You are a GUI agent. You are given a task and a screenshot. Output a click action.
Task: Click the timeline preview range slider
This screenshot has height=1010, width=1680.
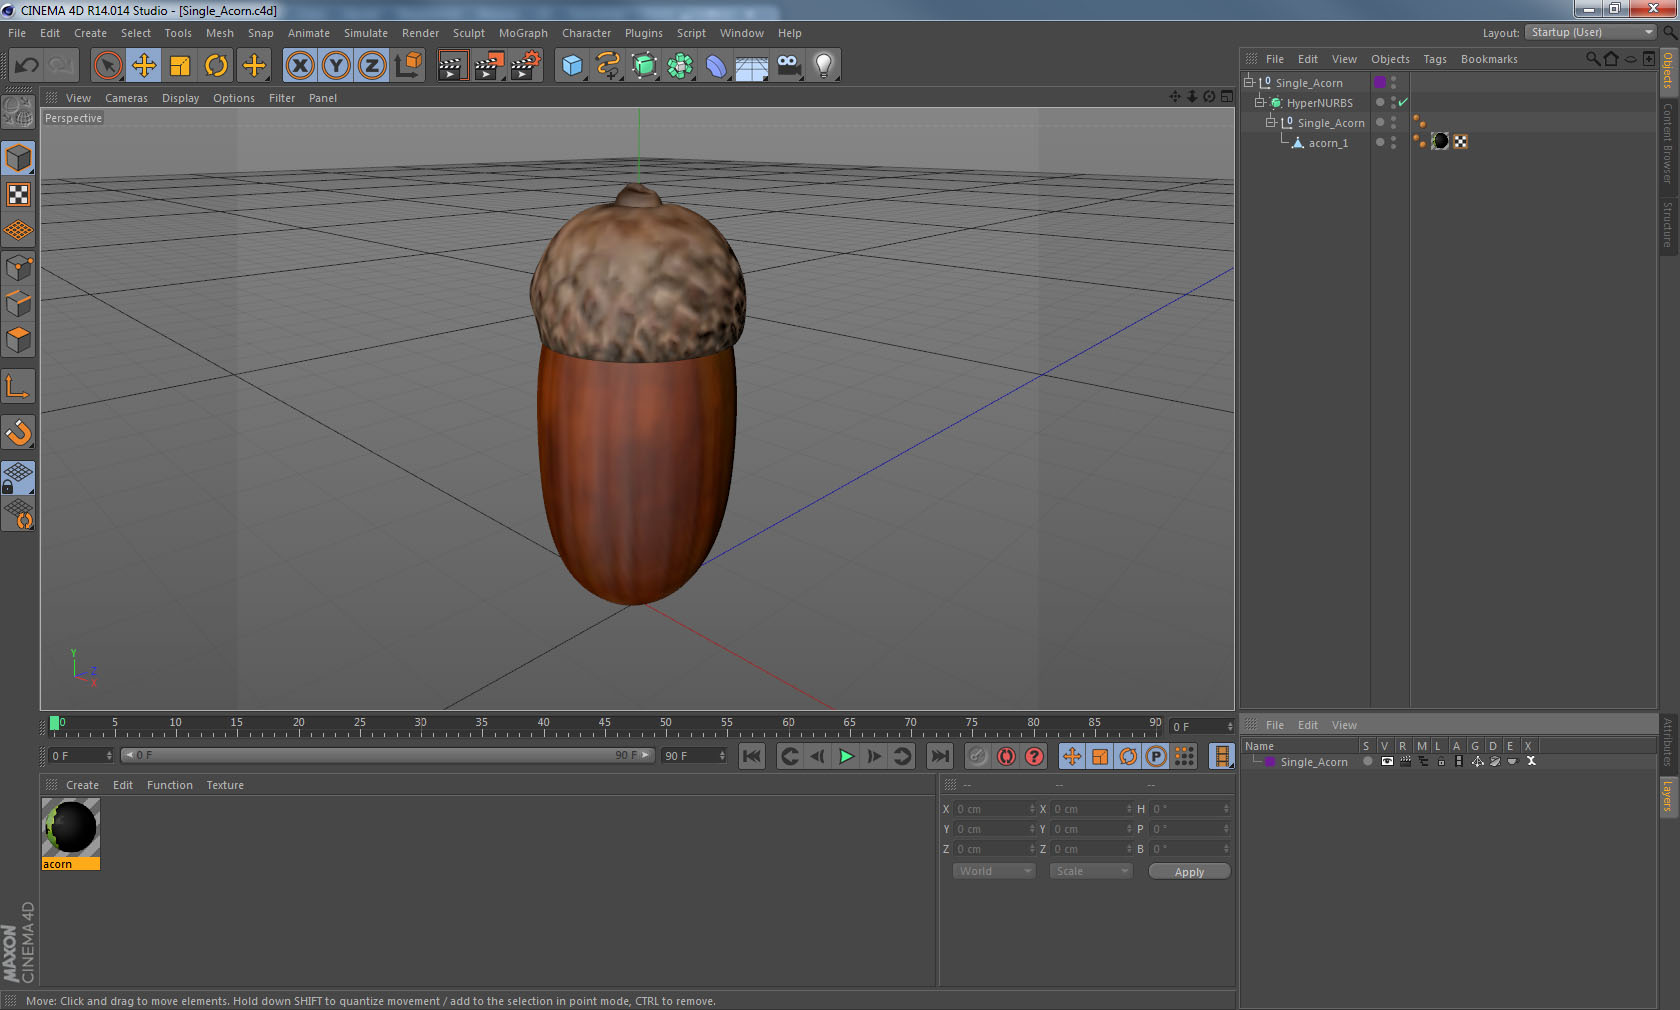pyautogui.click(x=388, y=755)
